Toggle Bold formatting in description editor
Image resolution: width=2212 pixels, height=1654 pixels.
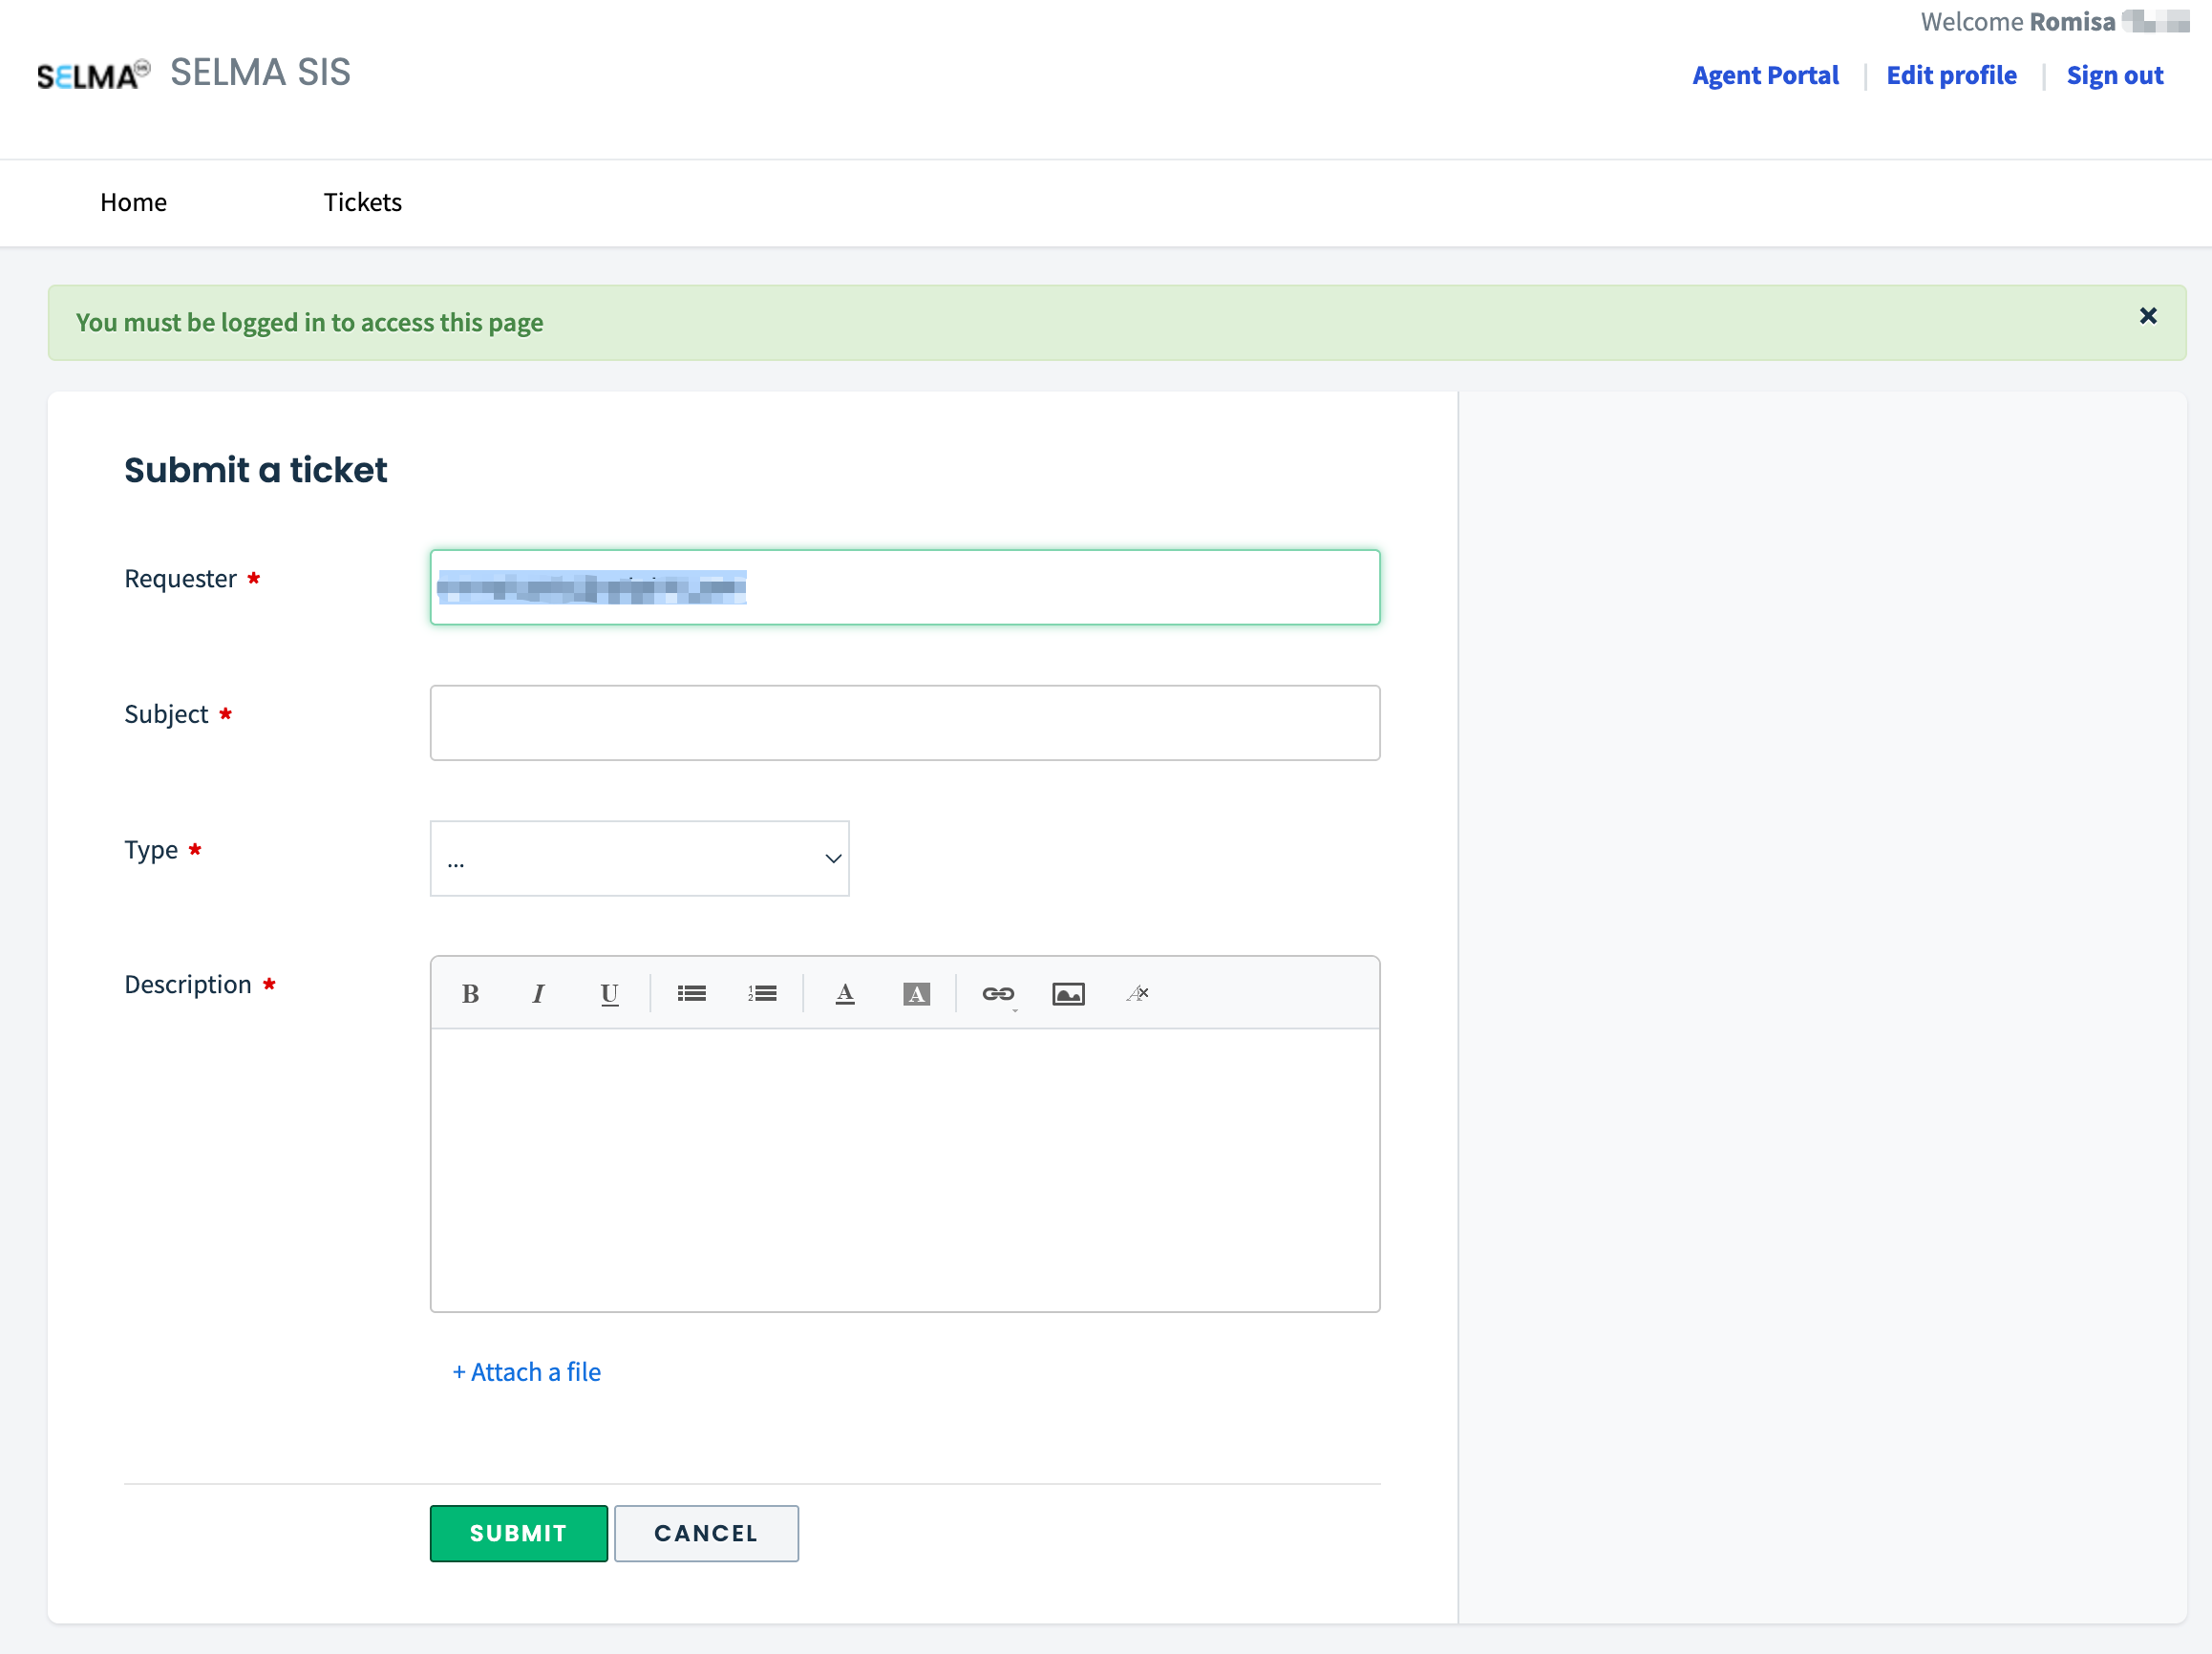[x=470, y=994]
